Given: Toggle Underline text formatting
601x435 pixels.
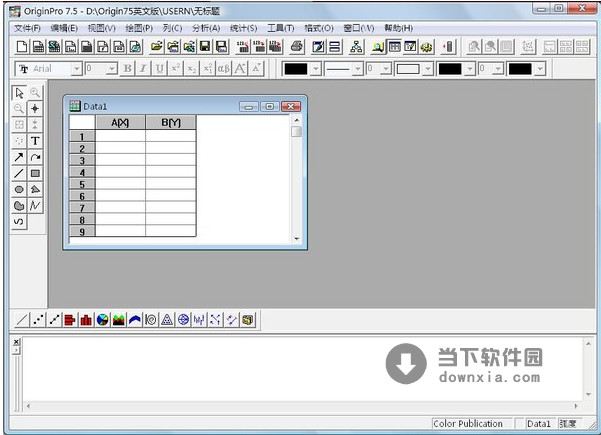Looking at the screenshot, I should click(x=159, y=69).
